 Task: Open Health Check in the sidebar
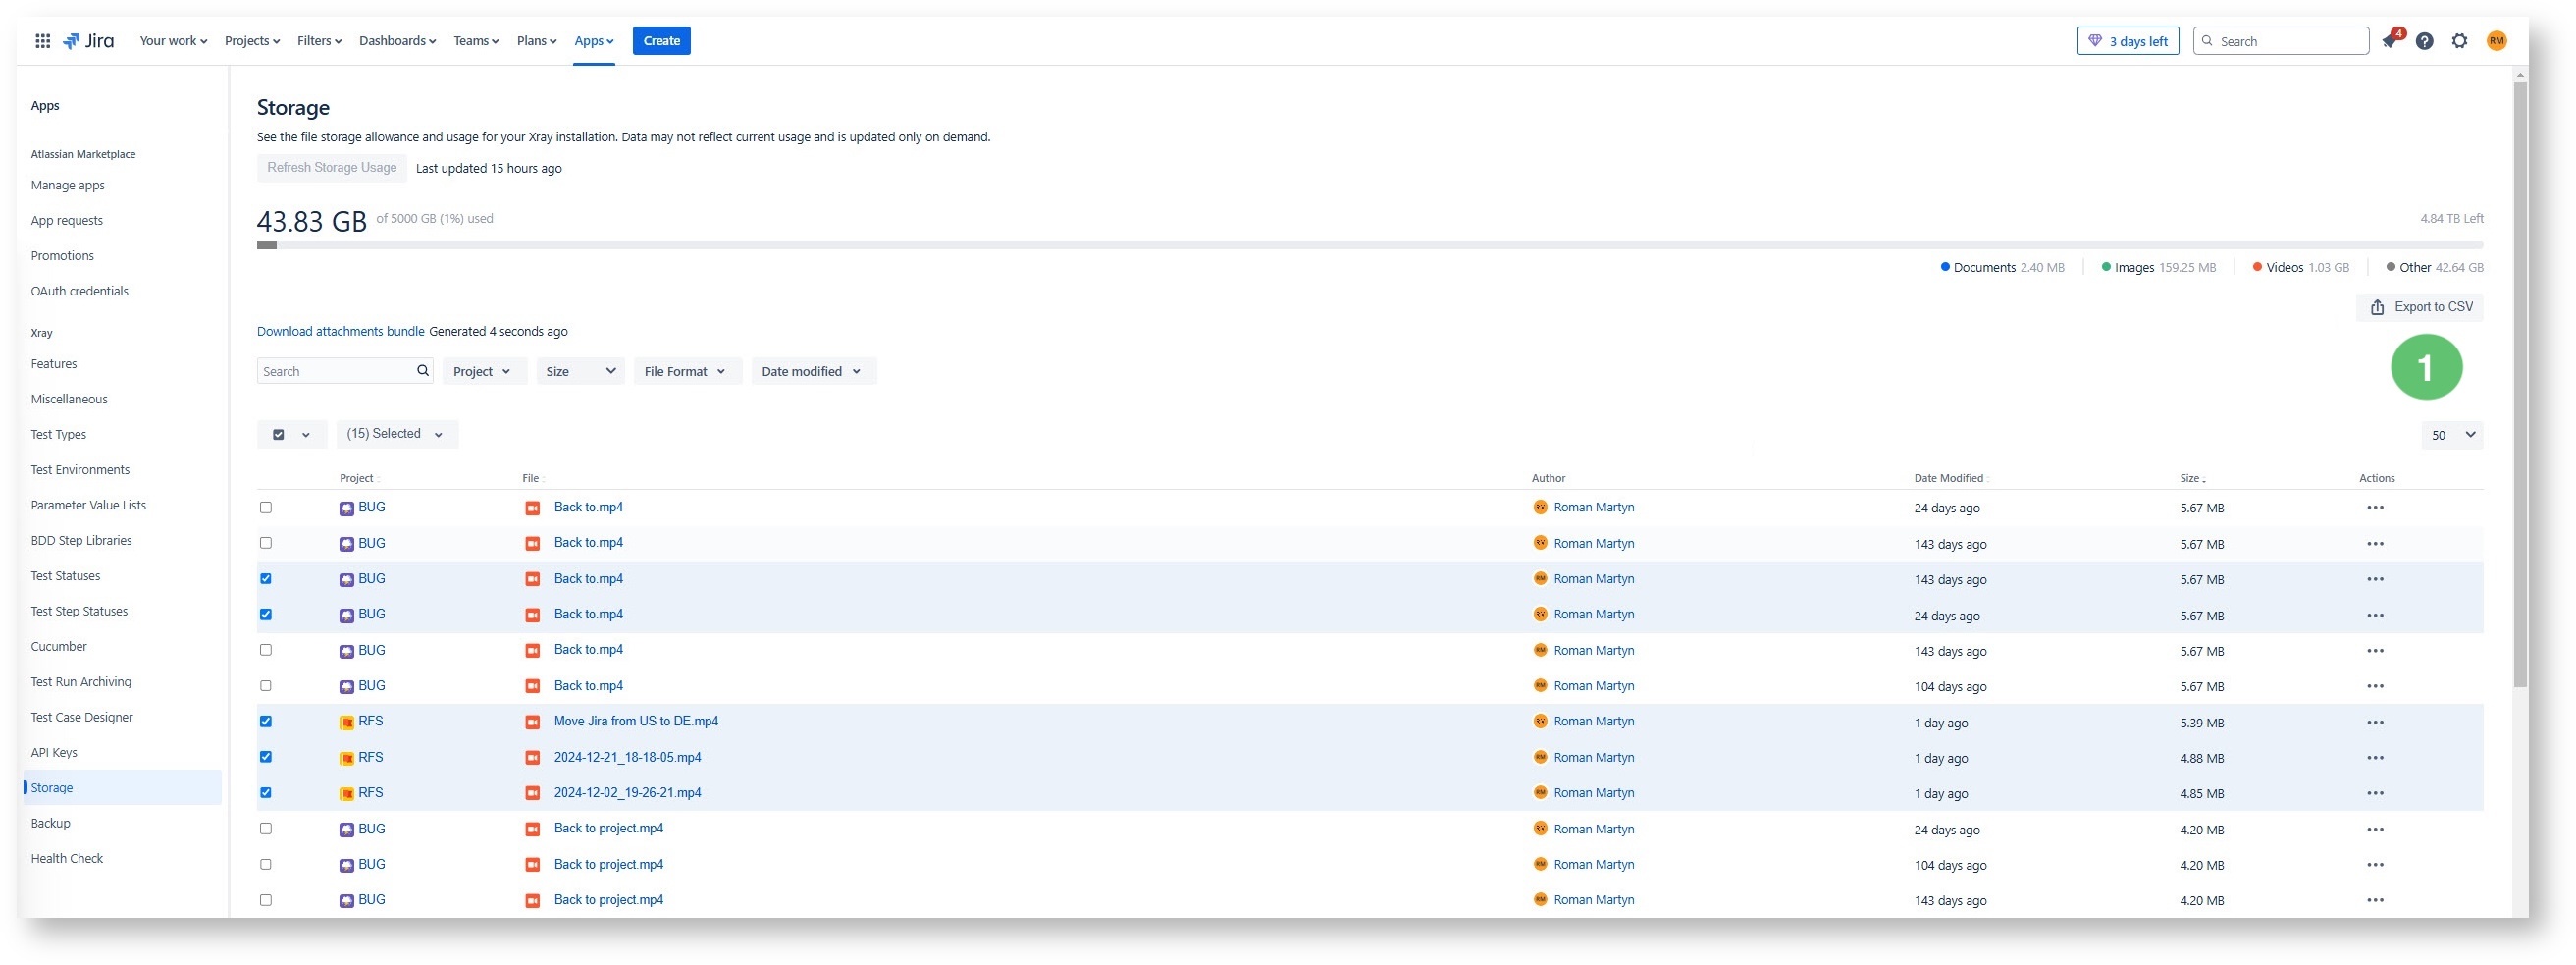[x=67, y=858]
